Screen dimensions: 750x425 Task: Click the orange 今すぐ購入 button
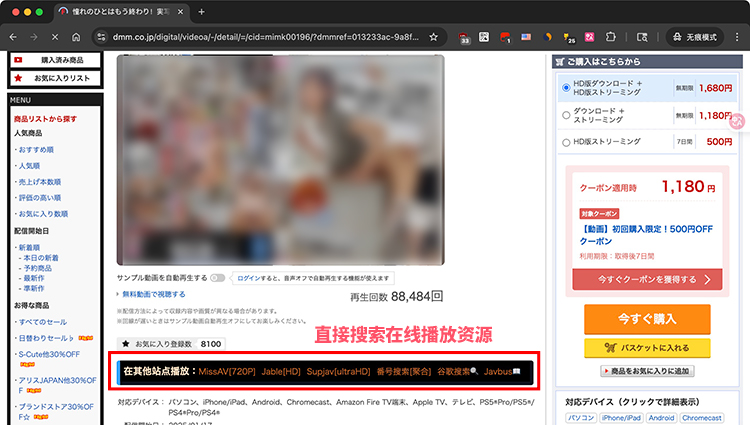pos(647,319)
